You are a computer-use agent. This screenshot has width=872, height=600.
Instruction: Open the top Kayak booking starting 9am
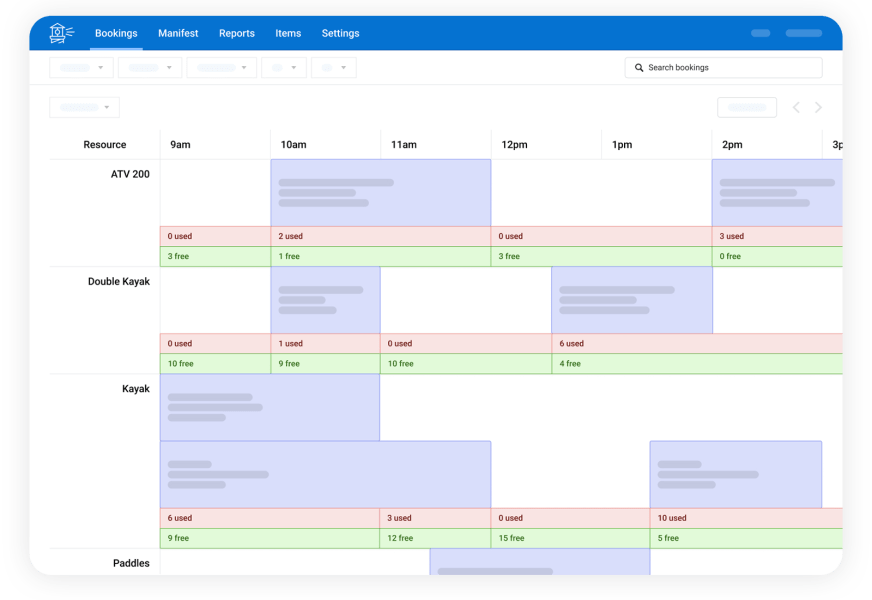[270, 408]
